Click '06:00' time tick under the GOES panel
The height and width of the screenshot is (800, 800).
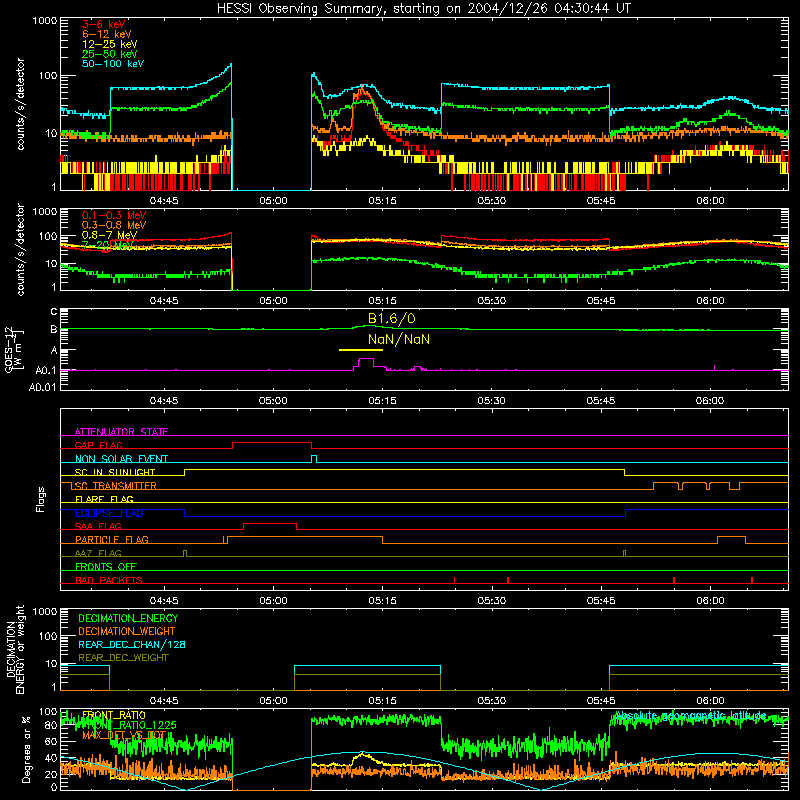pyautogui.click(x=710, y=401)
